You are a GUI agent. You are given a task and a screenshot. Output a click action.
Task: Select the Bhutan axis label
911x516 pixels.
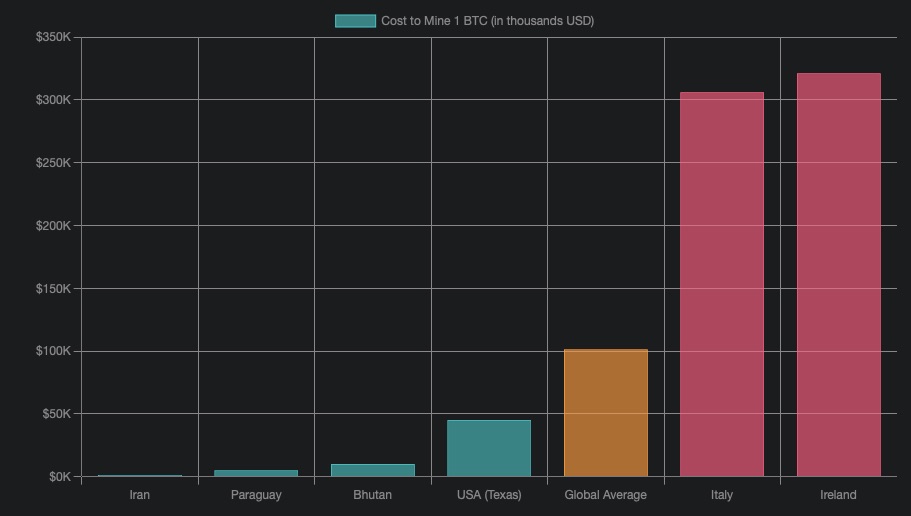(x=372, y=495)
